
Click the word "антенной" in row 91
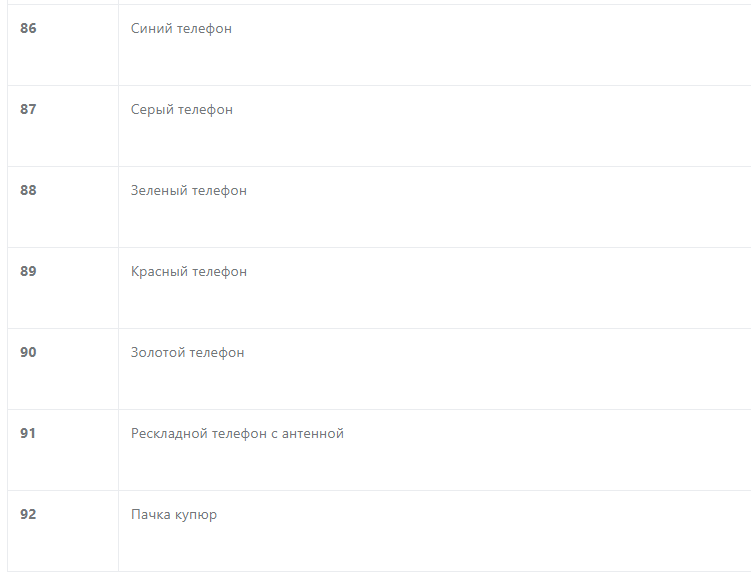(313, 434)
